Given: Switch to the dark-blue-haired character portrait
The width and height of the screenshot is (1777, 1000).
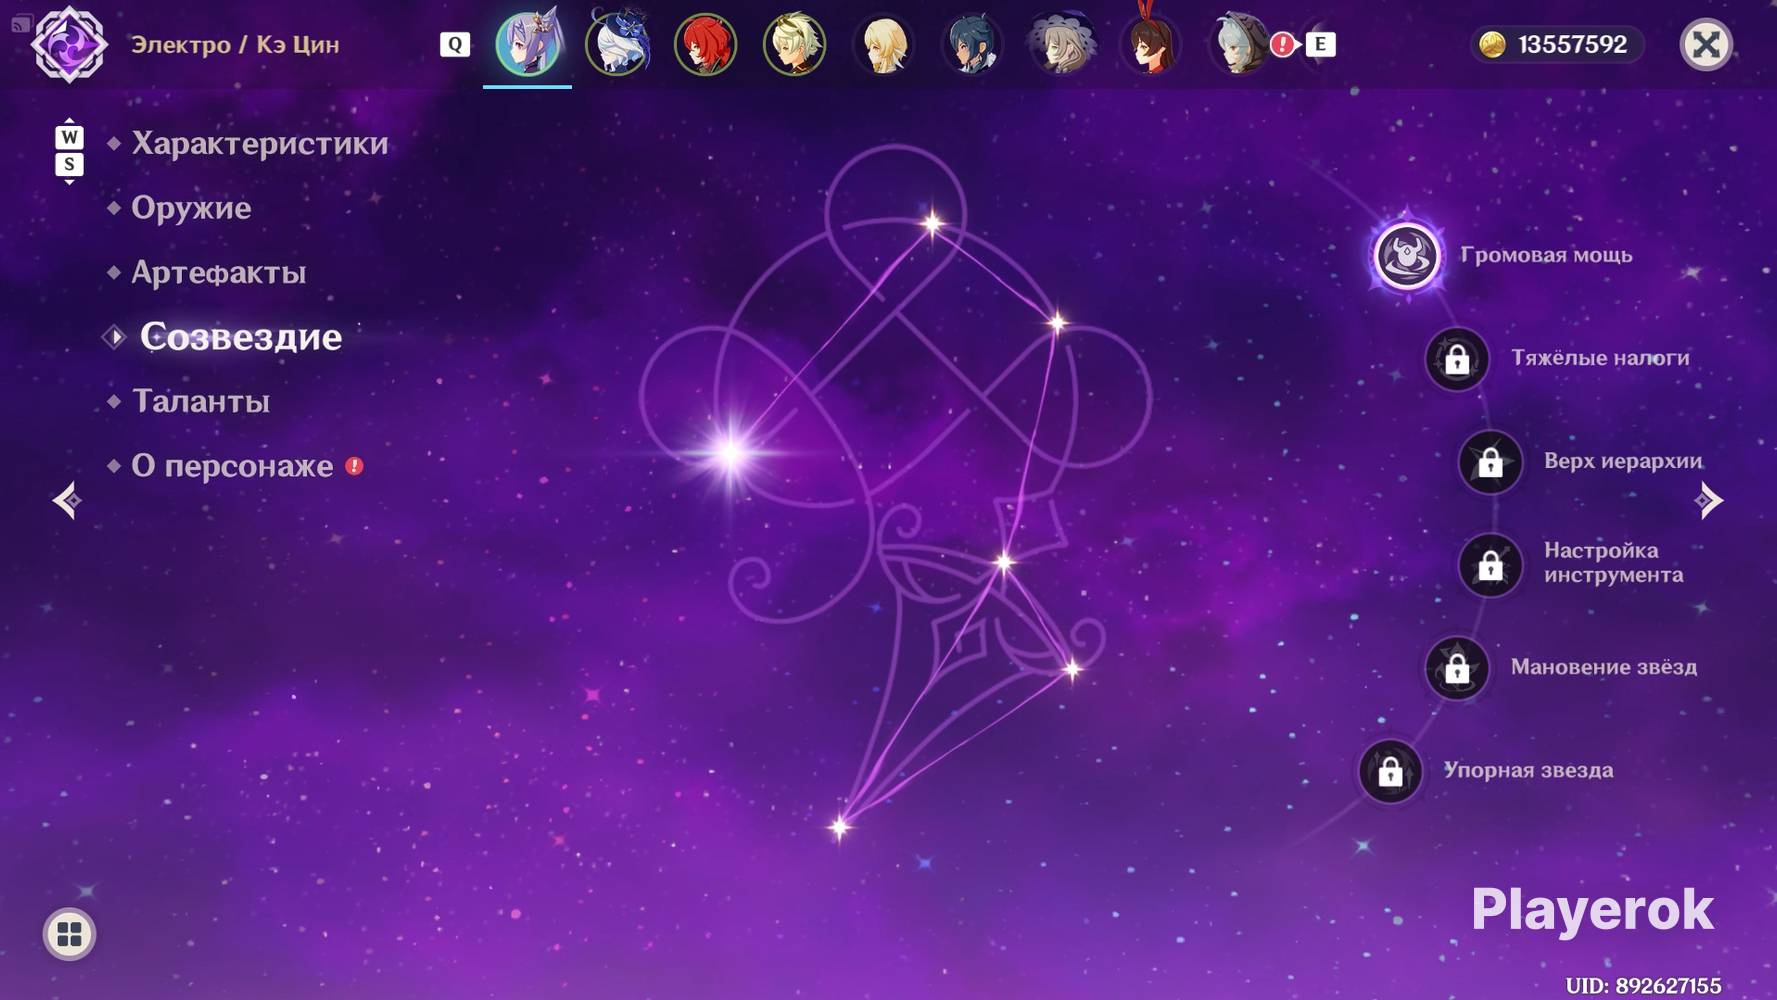Looking at the screenshot, I should click(x=972, y=44).
